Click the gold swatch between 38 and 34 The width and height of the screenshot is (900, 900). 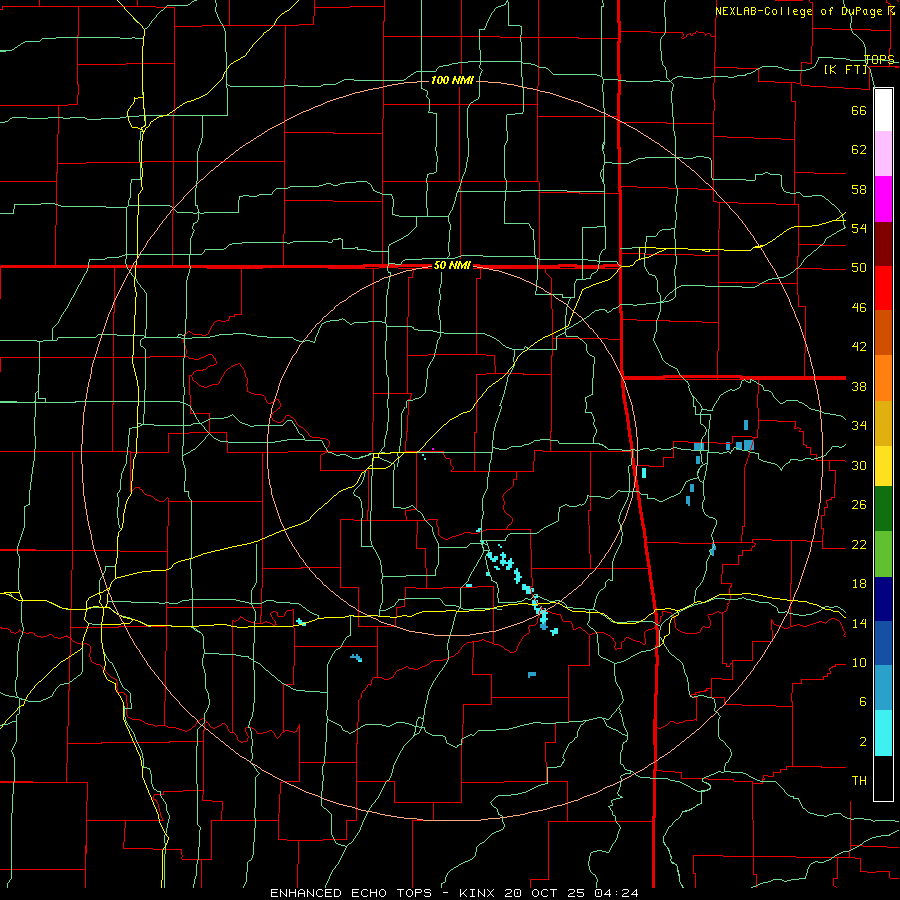[883, 424]
